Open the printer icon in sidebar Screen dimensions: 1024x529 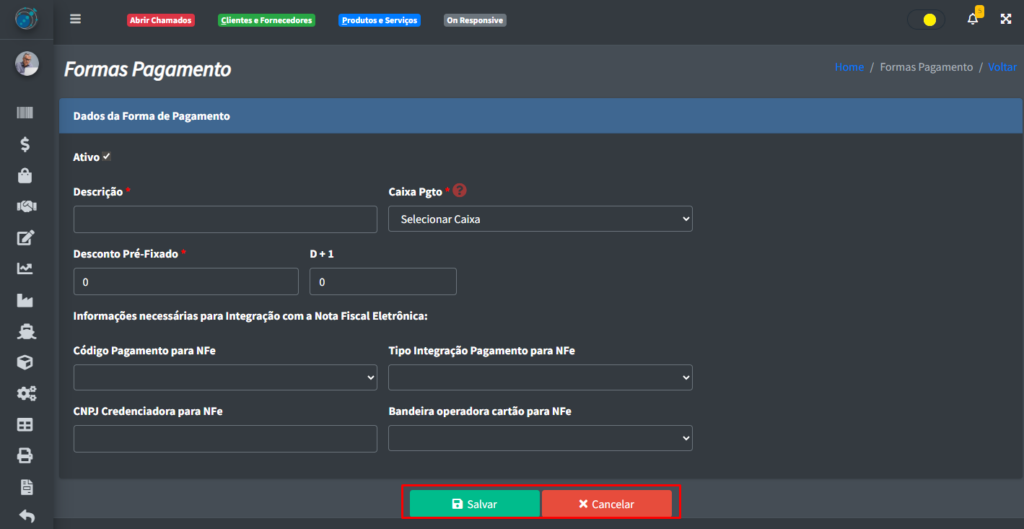pos(26,456)
